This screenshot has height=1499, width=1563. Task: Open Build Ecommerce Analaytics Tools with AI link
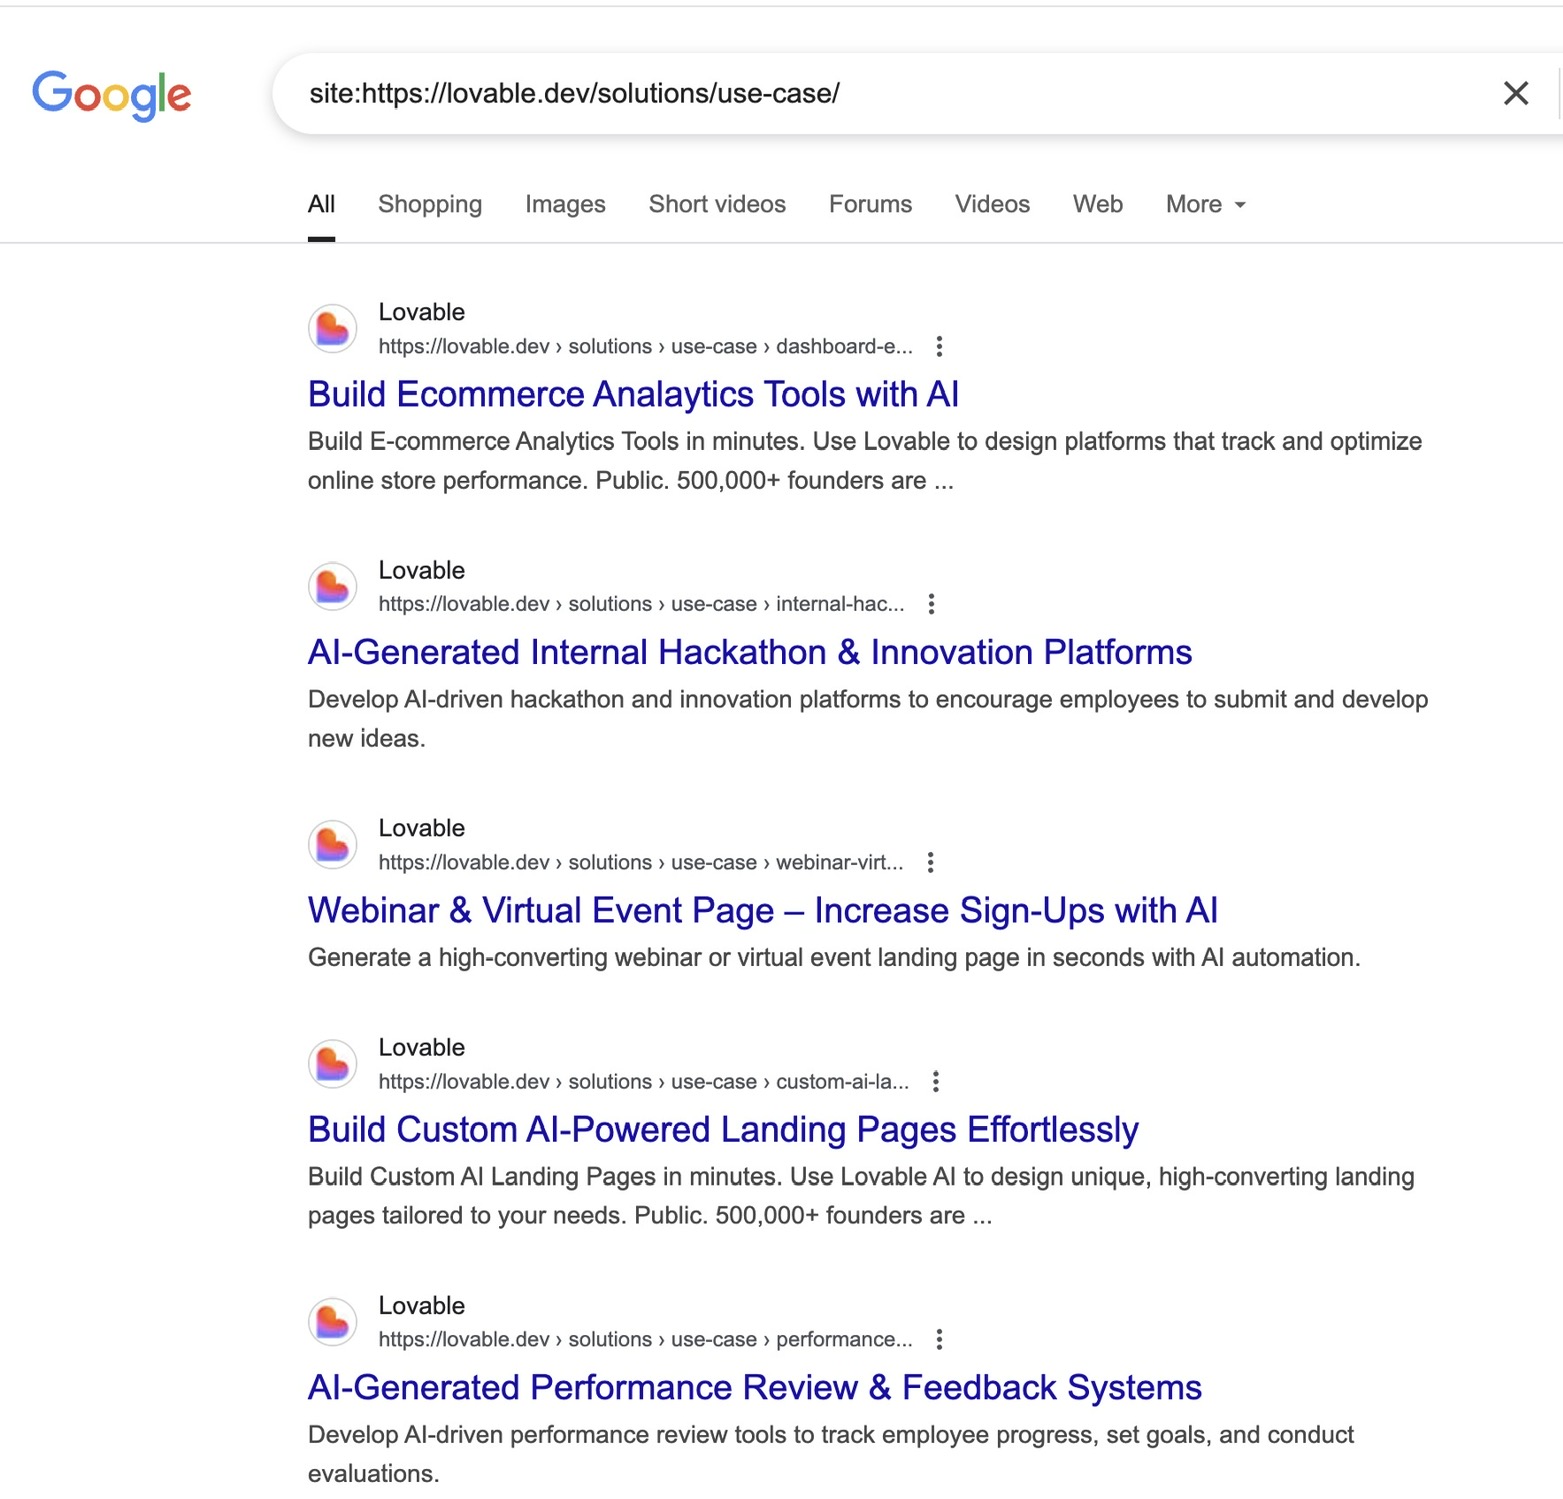click(633, 395)
